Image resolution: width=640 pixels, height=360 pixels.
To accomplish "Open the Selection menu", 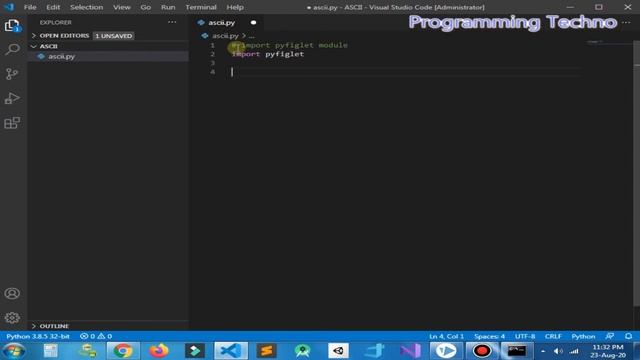I will point(86,7).
